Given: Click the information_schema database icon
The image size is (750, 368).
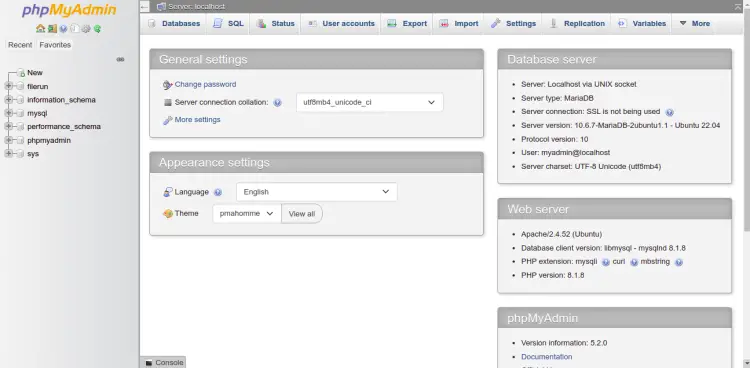Looking at the screenshot, I should [20, 100].
